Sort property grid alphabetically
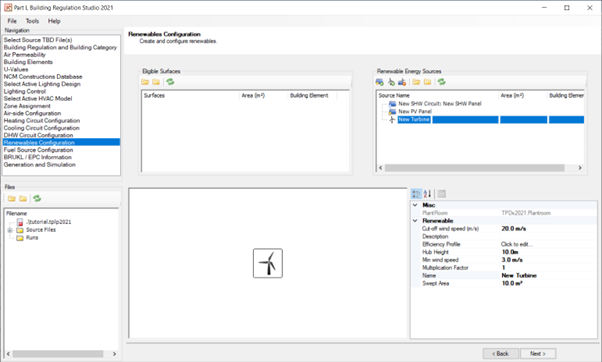This screenshot has width=602, height=362. click(427, 194)
